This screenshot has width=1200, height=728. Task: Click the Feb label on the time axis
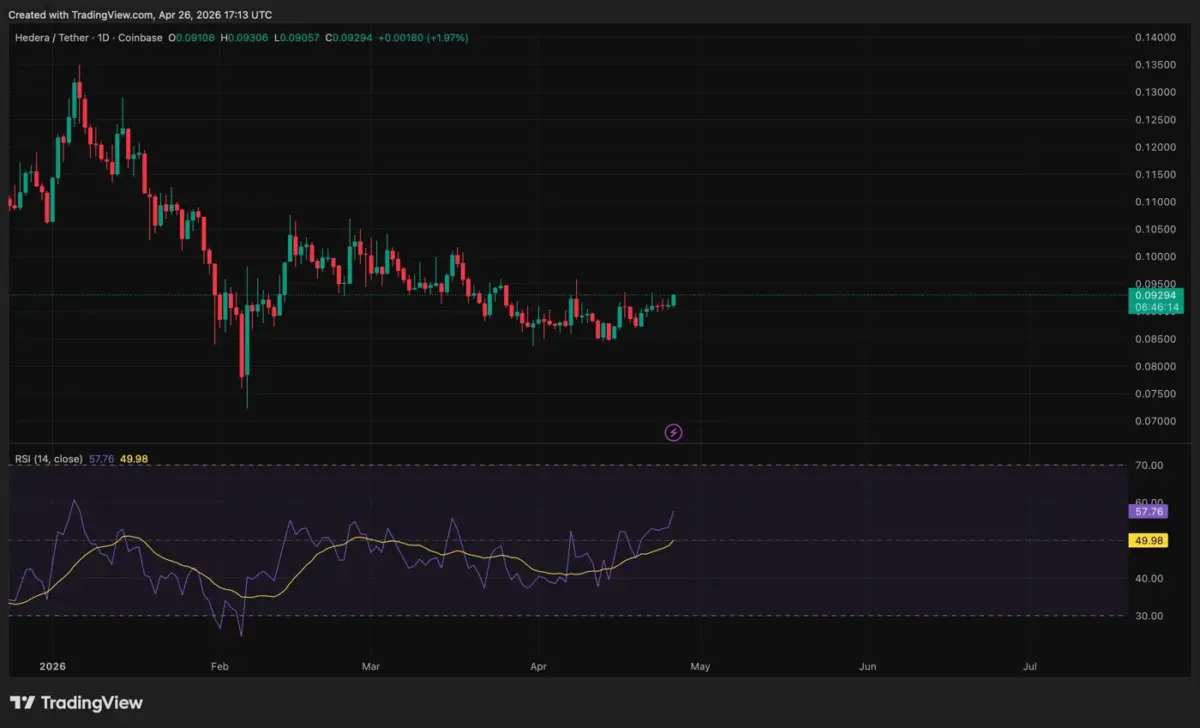tap(220, 665)
